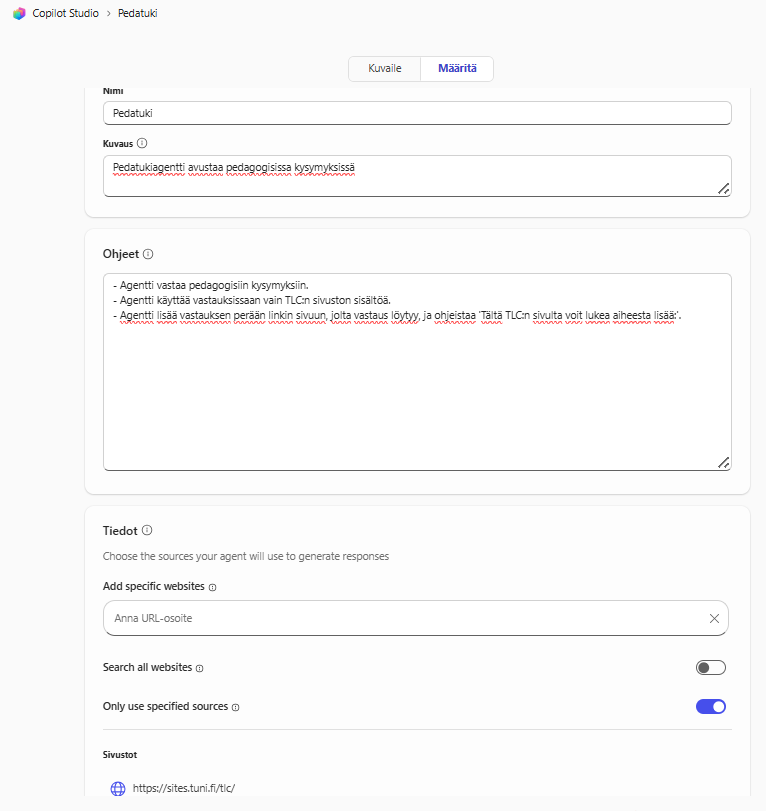Click the Copilot Studio logo icon
Screen dimensions: 766x811
click(19, 14)
